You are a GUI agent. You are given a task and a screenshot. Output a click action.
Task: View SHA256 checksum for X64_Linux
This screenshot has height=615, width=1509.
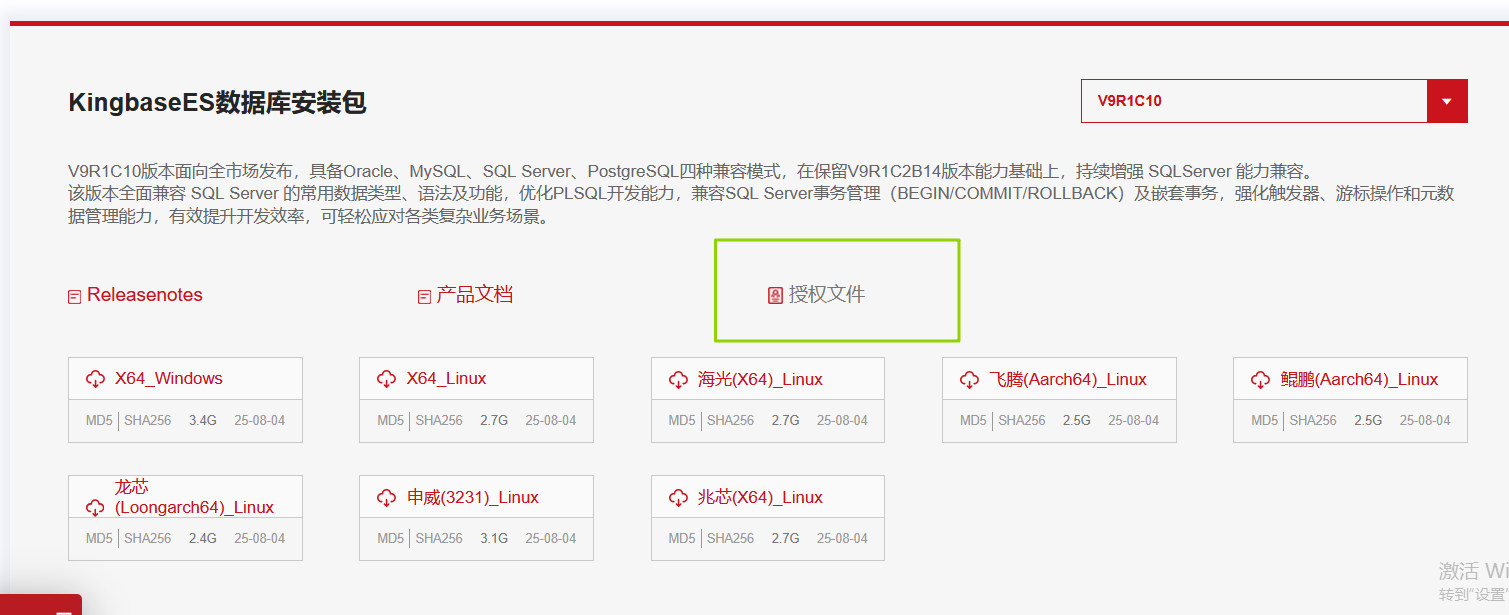point(439,420)
